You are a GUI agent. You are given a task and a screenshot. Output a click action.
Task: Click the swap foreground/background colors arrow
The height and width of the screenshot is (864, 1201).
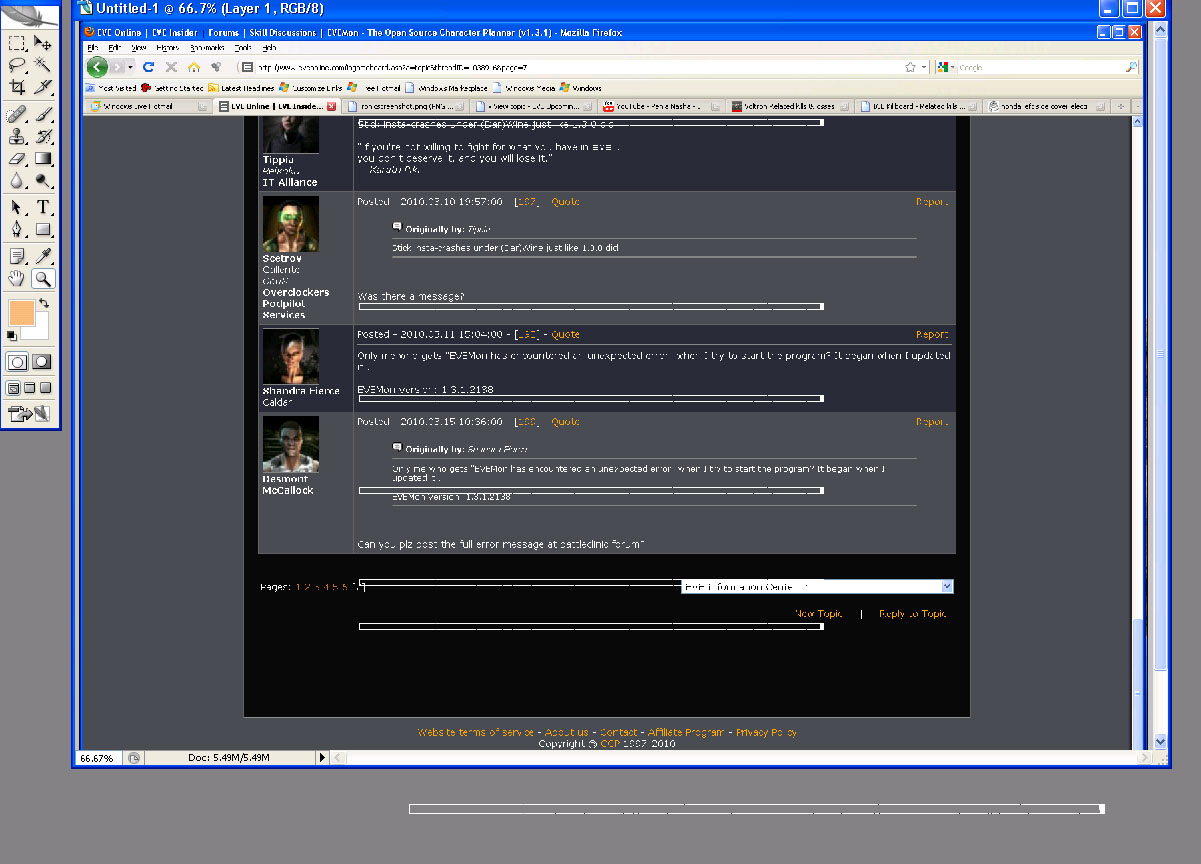click(x=44, y=303)
